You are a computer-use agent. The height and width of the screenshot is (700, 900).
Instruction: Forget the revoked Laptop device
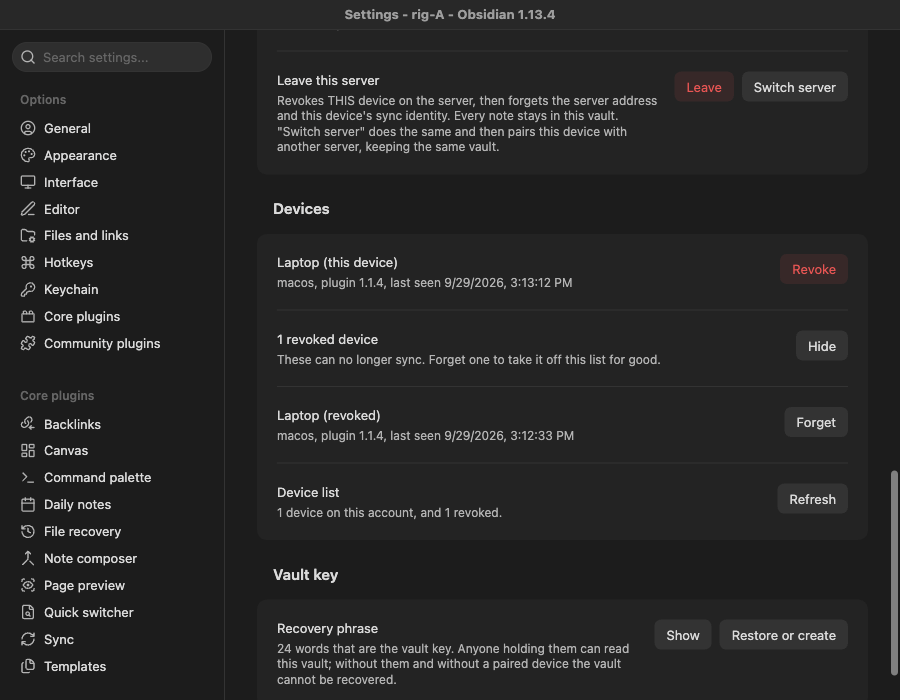(816, 422)
